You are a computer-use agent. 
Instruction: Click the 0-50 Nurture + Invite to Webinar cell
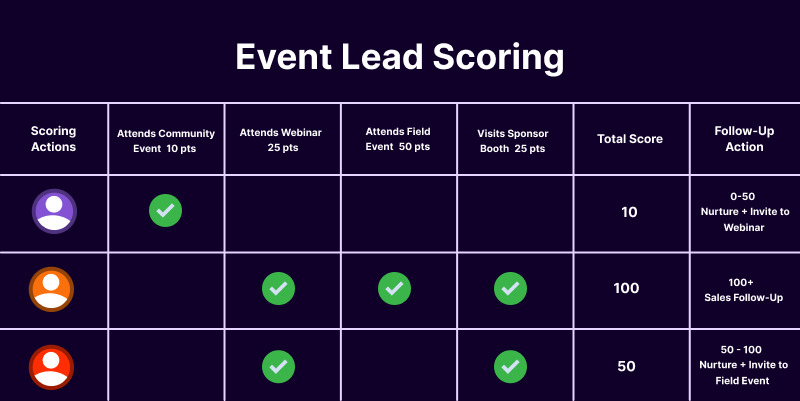click(742, 211)
